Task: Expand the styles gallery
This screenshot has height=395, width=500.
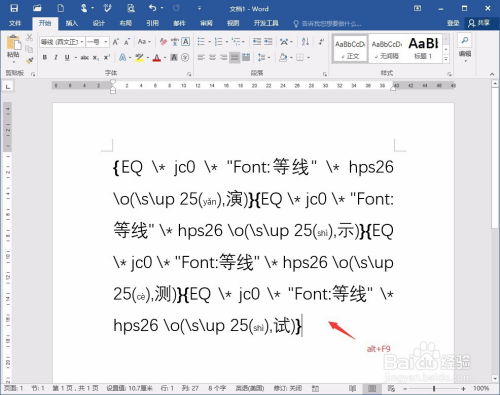Action: (446, 59)
